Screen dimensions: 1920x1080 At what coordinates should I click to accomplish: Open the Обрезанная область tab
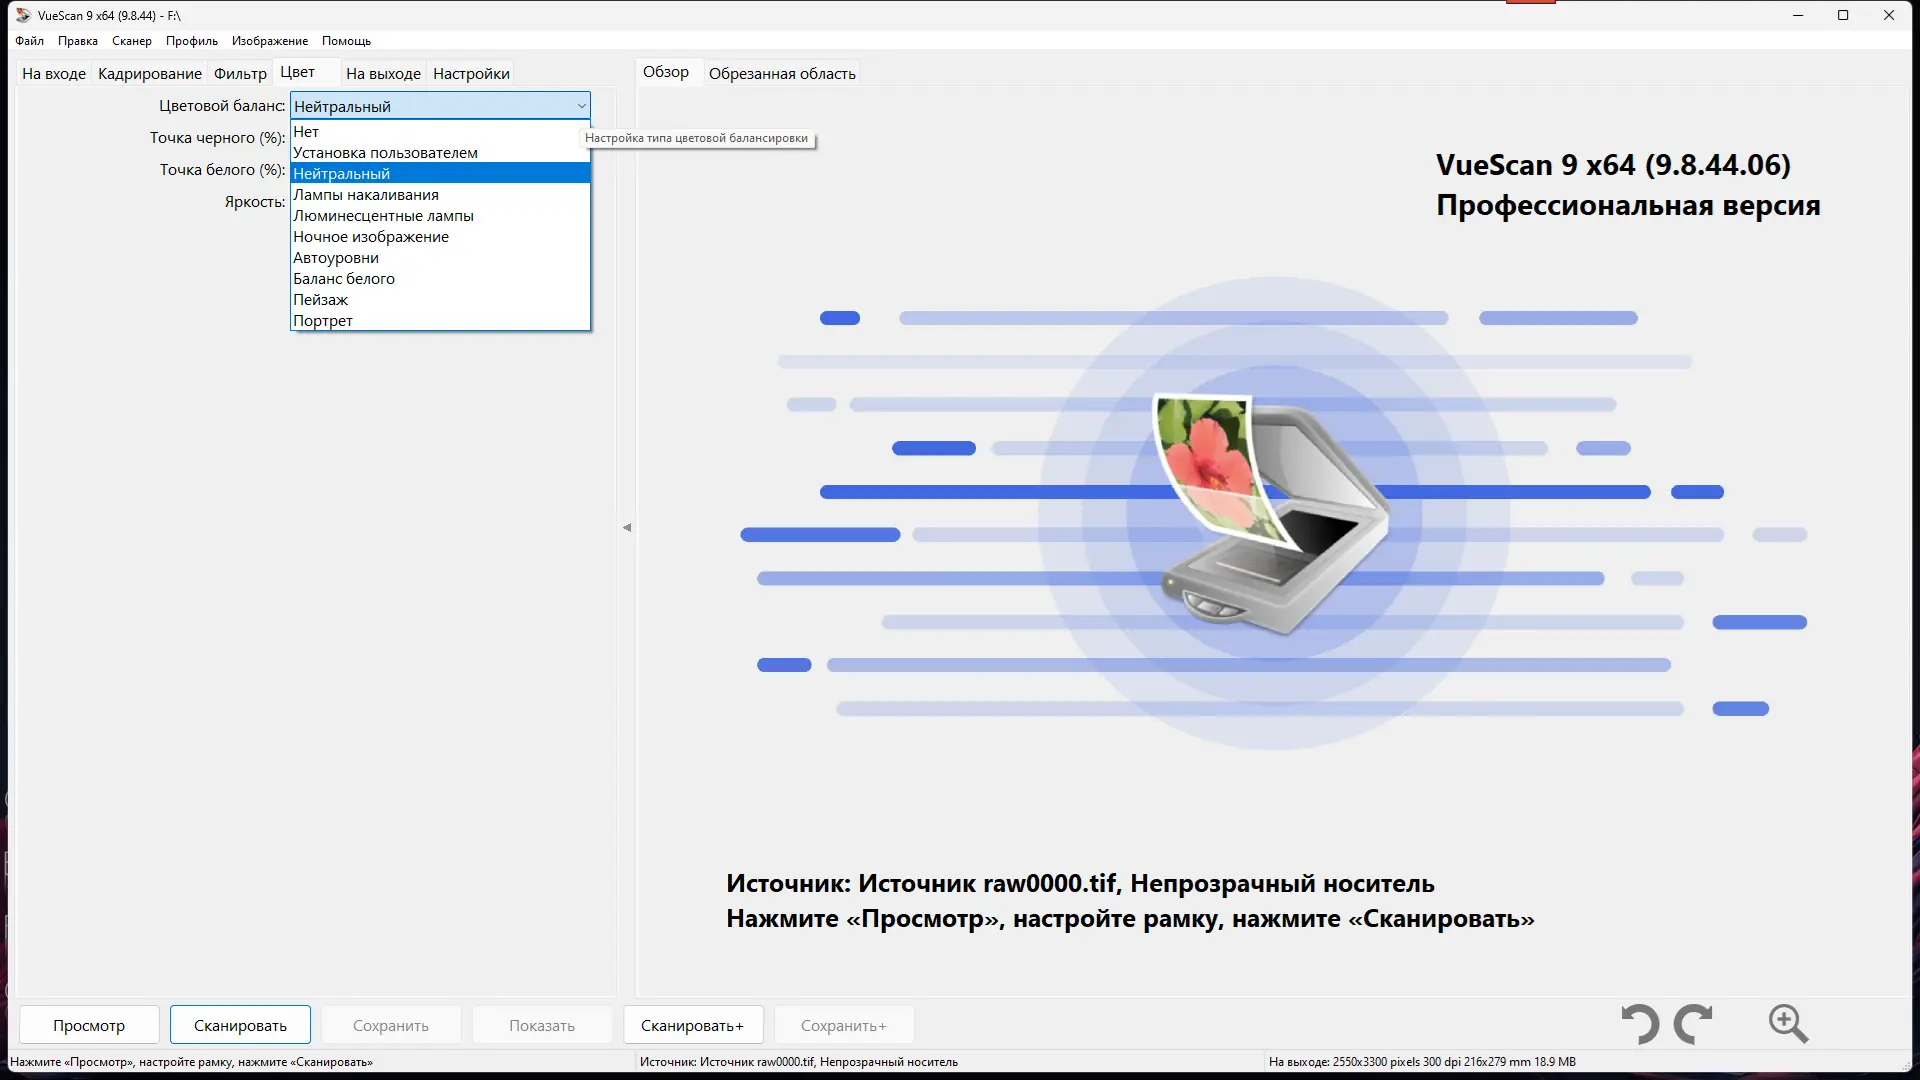782,72
